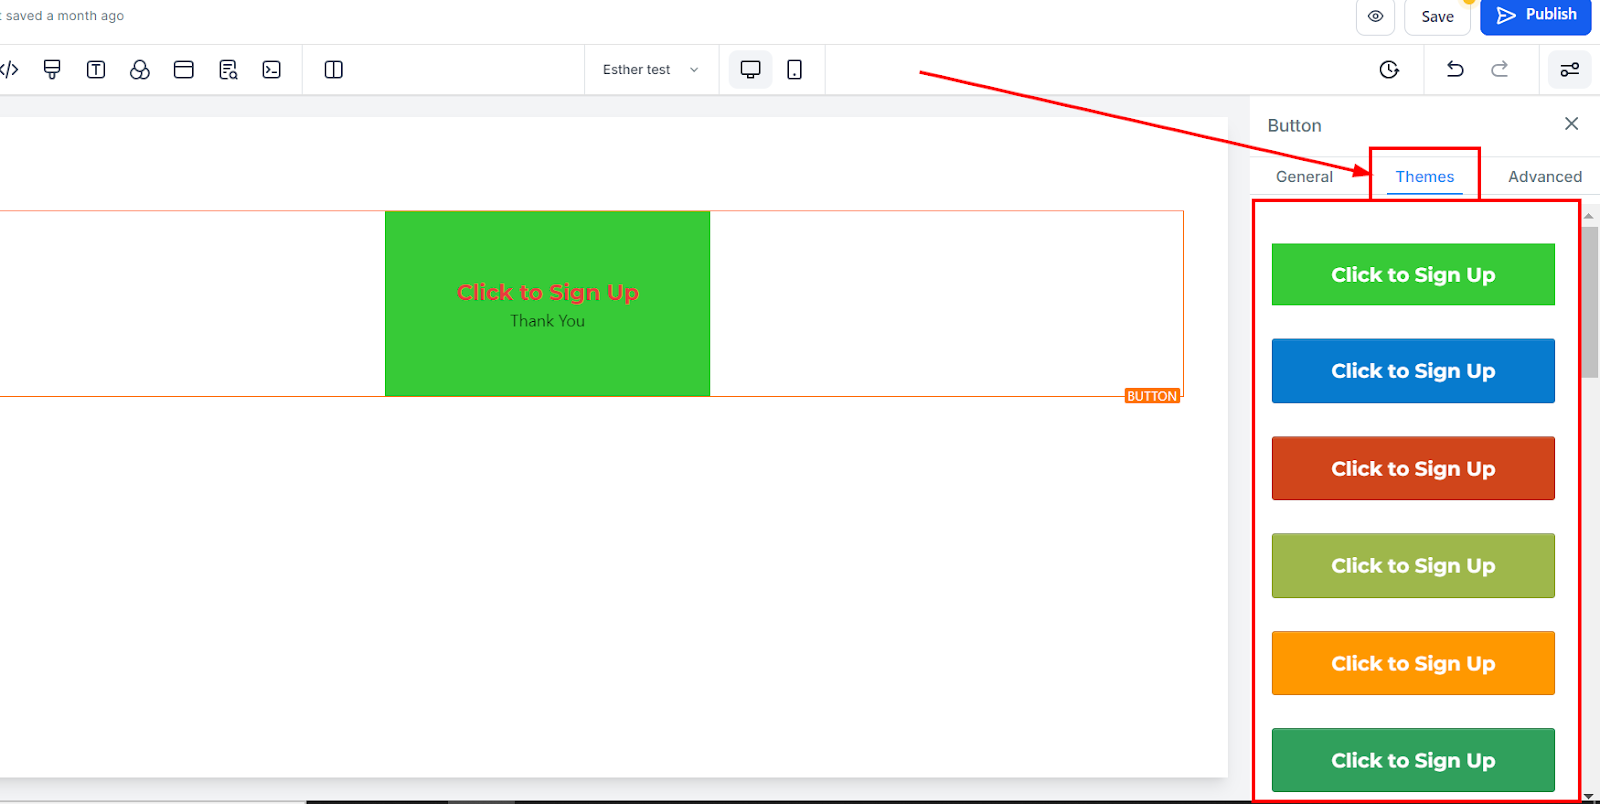Click the themes panel vertical scrollbar
Viewport: 1600px width, 804px height.
[x=1589, y=302]
